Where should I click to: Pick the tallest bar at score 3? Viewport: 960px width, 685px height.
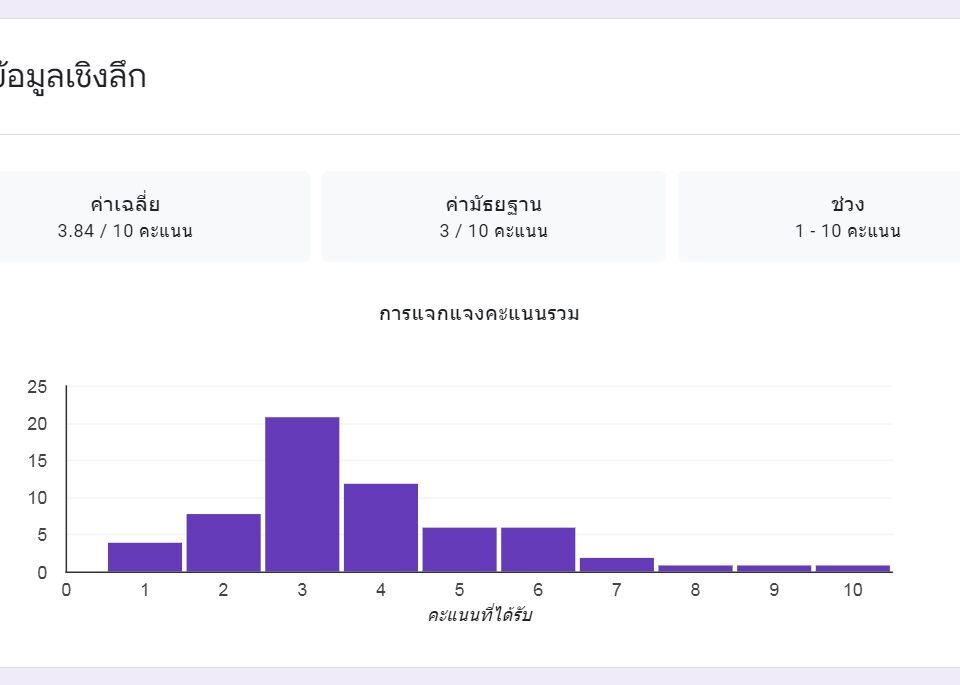pos(302,495)
